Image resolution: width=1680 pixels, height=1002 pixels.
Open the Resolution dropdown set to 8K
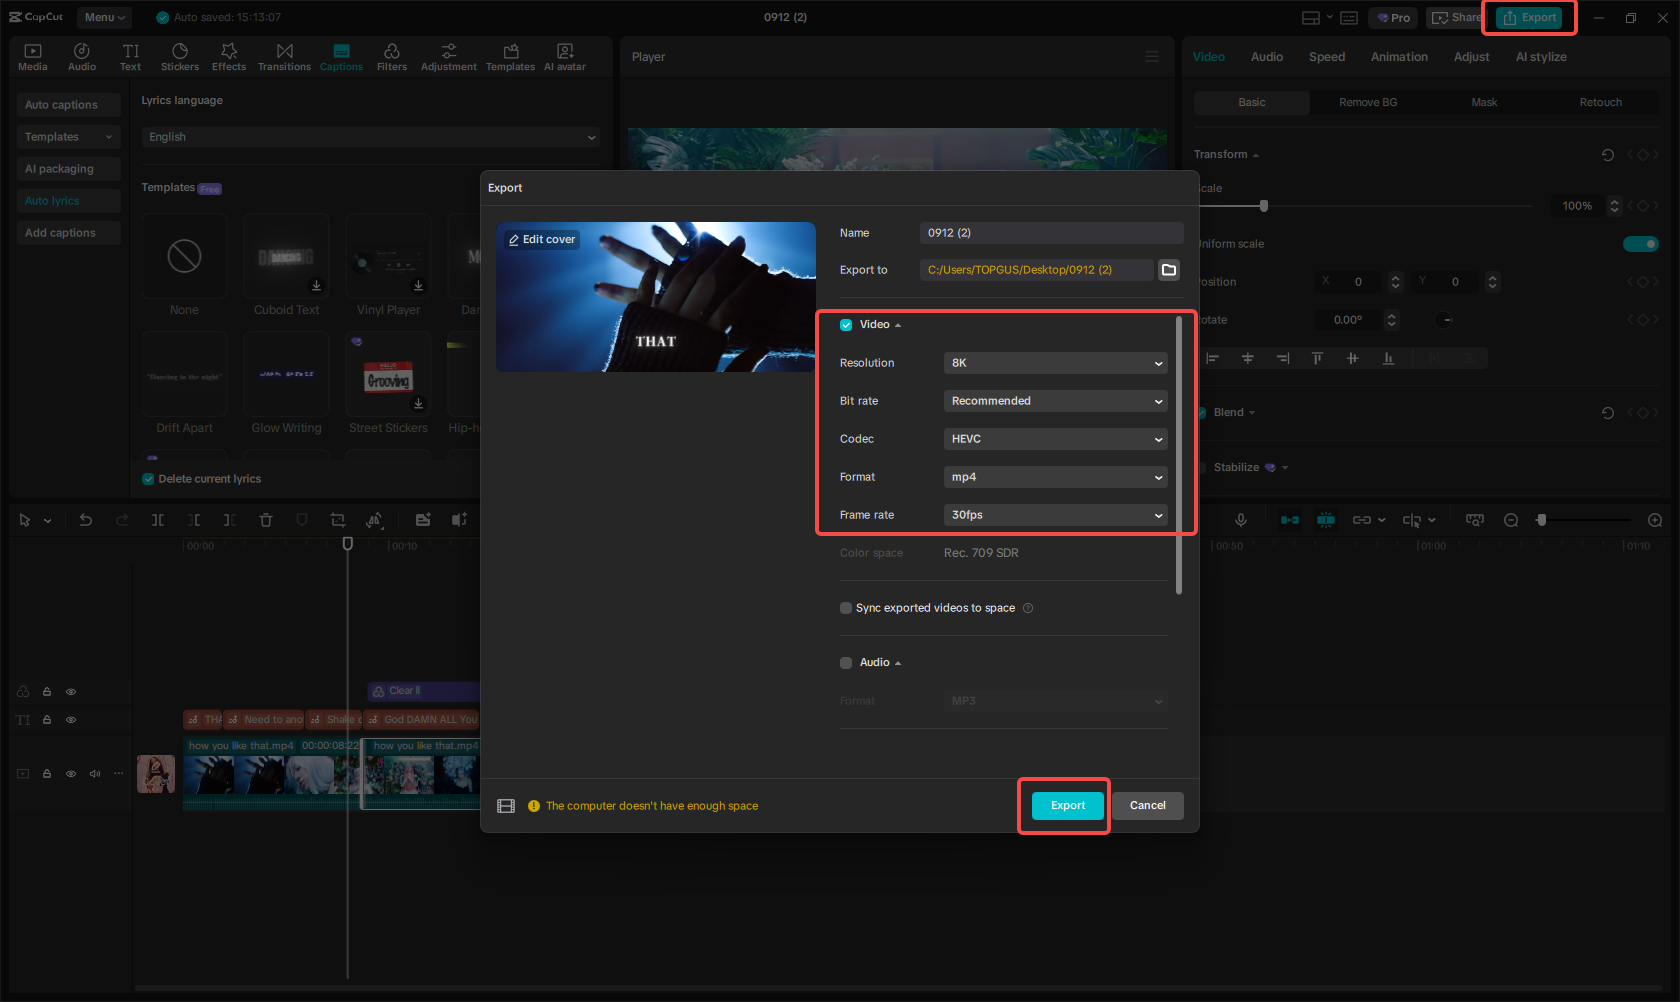[1055, 363]
